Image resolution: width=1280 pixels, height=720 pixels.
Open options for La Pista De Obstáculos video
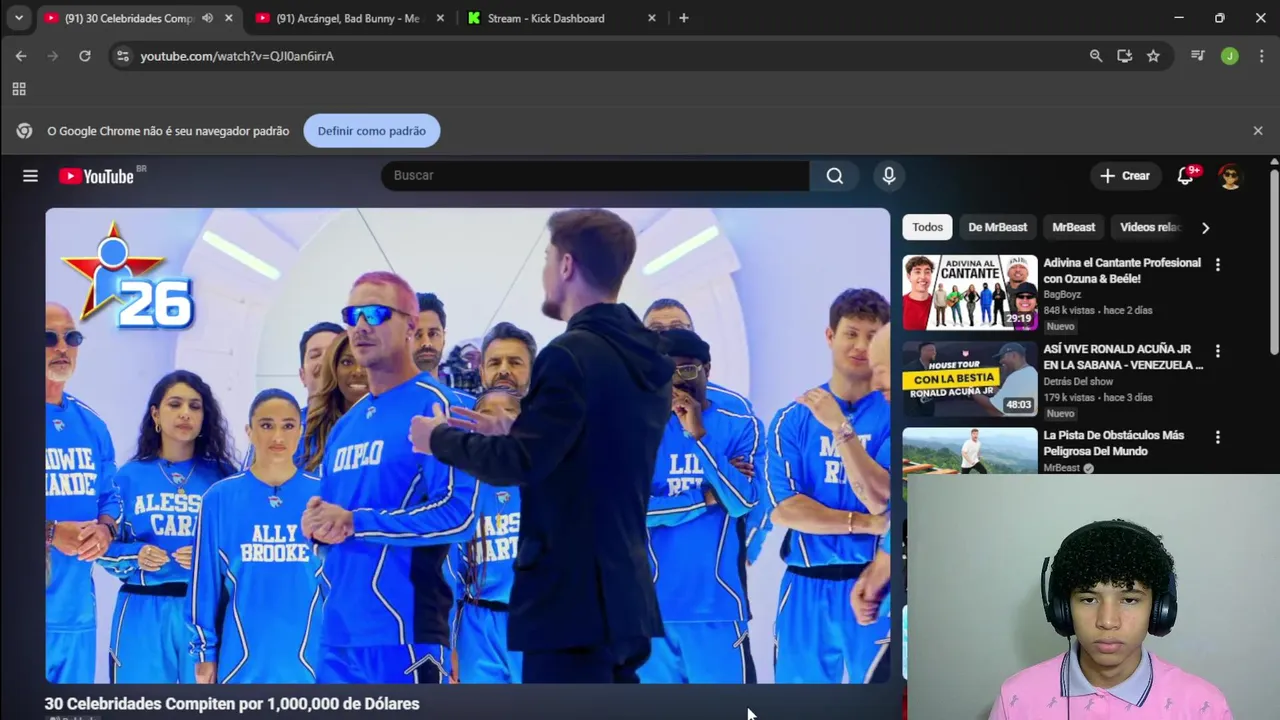tap(1217, 437)
